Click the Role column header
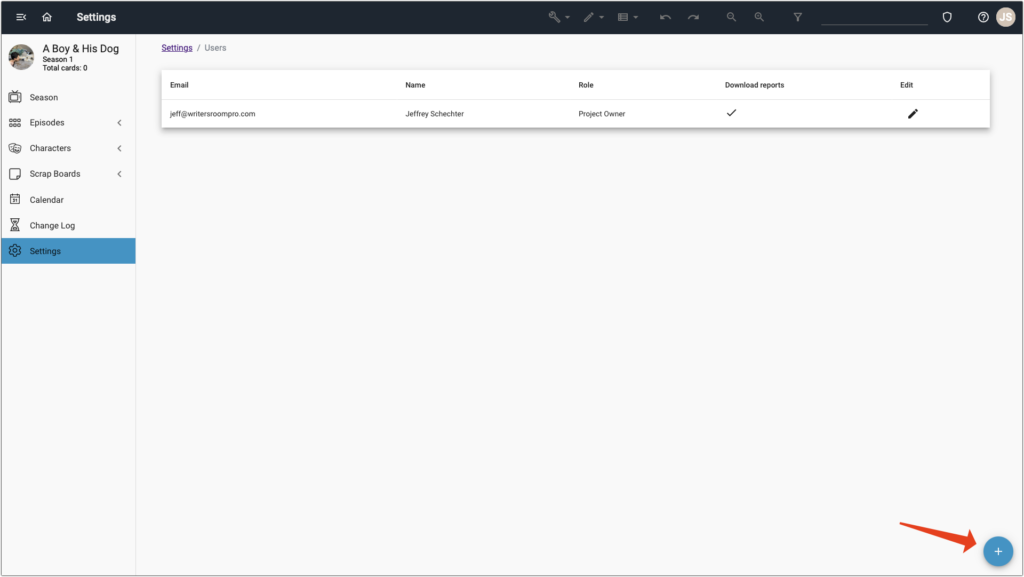This screenshot has width=1024, height=577. (x=586, y=85)
